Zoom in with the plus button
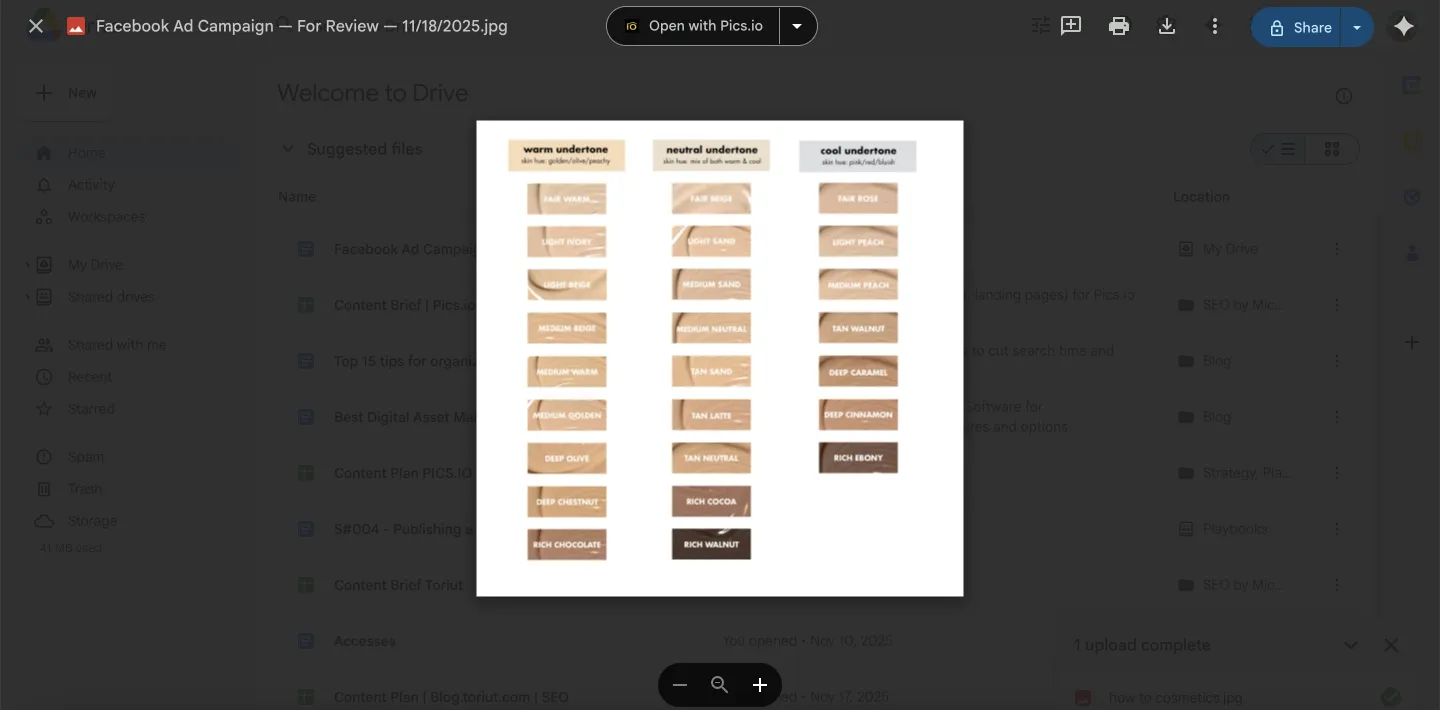This screenshot has width=1440, height=710. pos(760,685)
